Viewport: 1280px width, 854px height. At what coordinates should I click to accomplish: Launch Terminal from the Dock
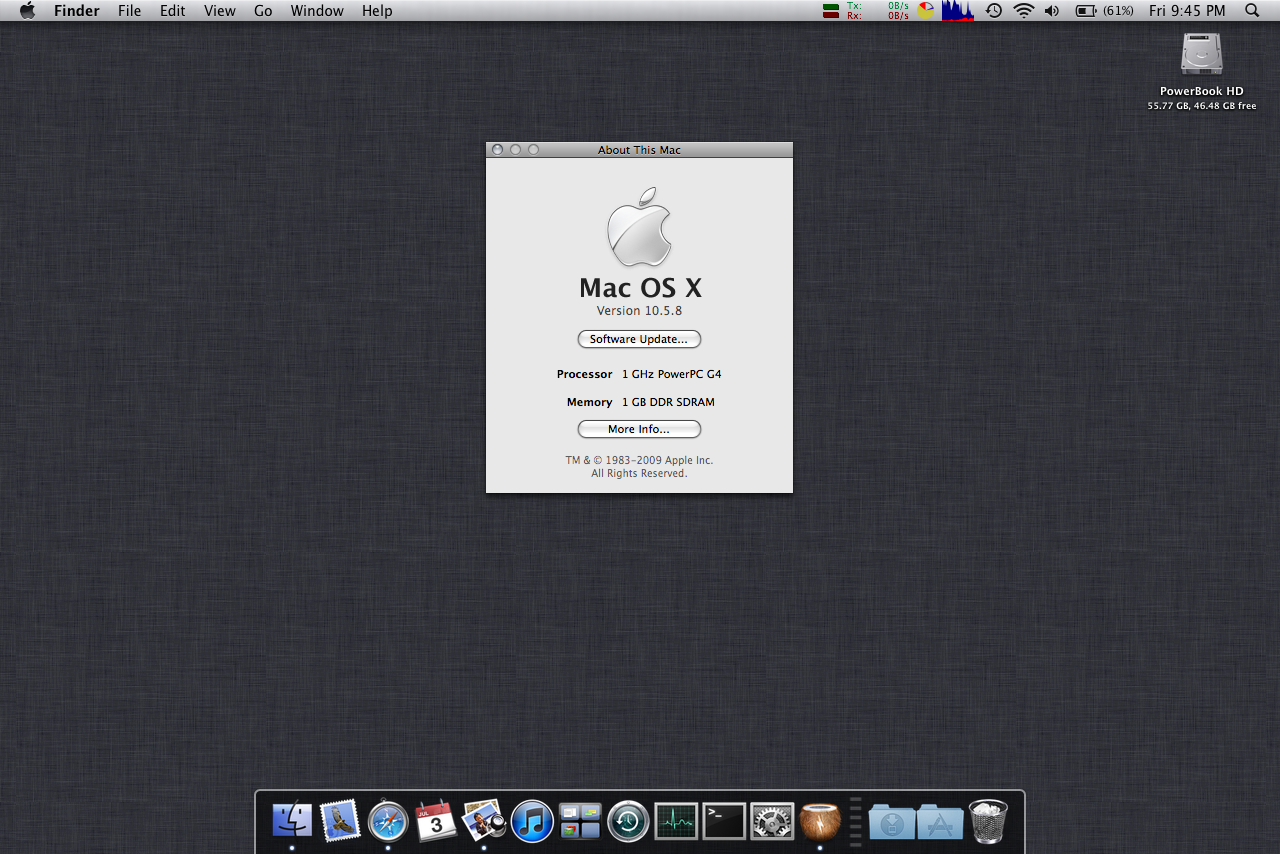pyautogui.click(x=724, y=821)
